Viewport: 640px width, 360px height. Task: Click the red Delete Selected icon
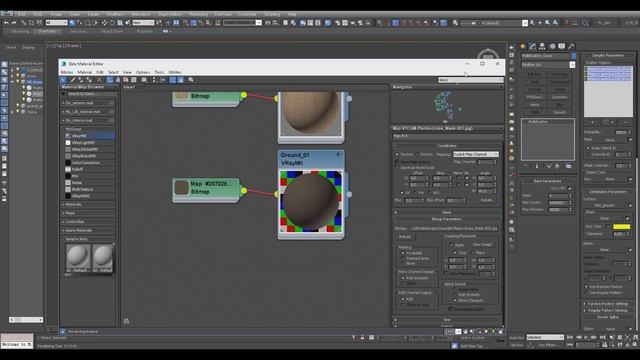(99, 80)
